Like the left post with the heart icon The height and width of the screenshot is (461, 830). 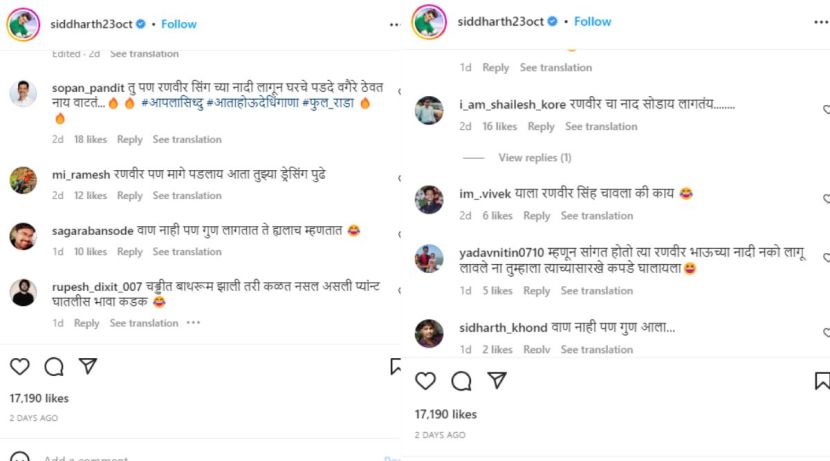[x=20, y=367]
